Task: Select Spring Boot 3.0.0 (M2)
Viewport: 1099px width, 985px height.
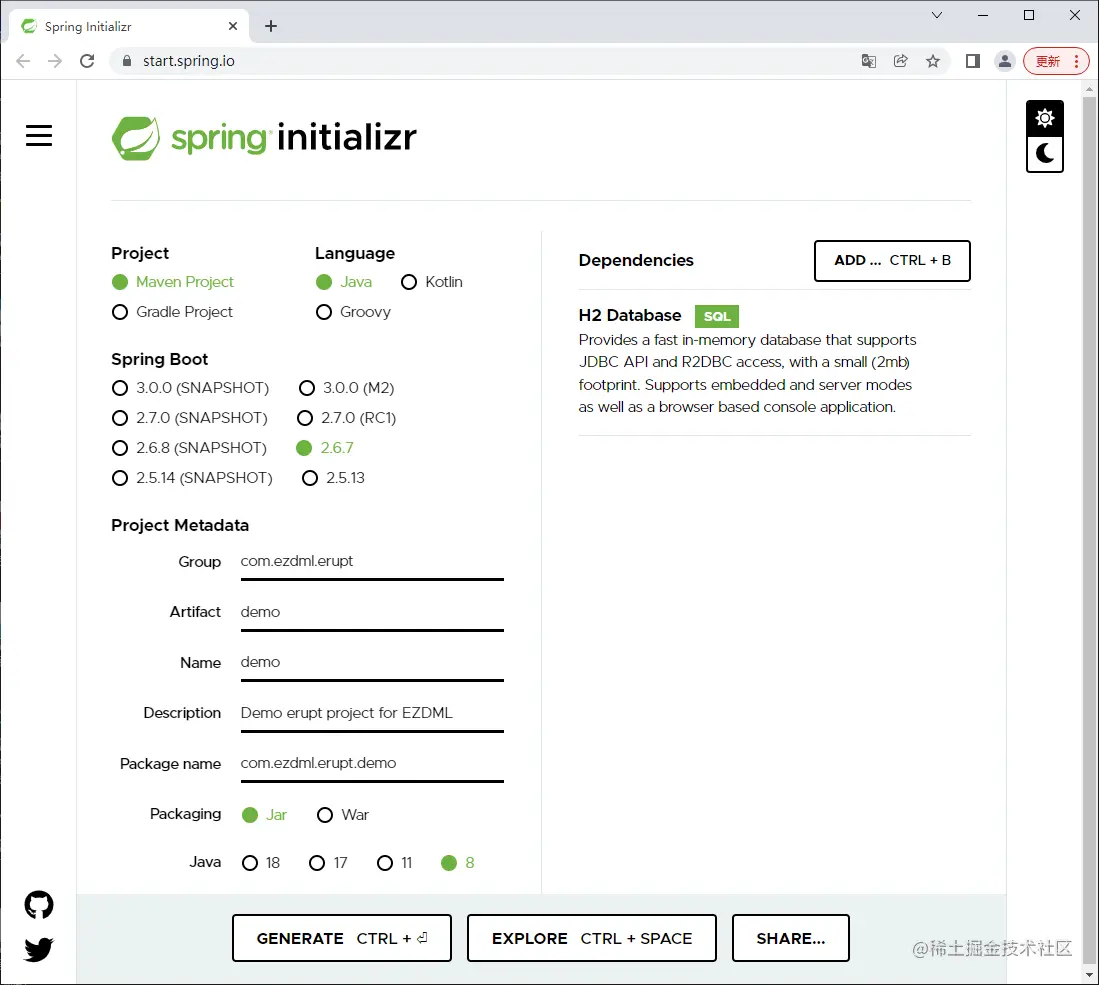Action: pos(346,388)
